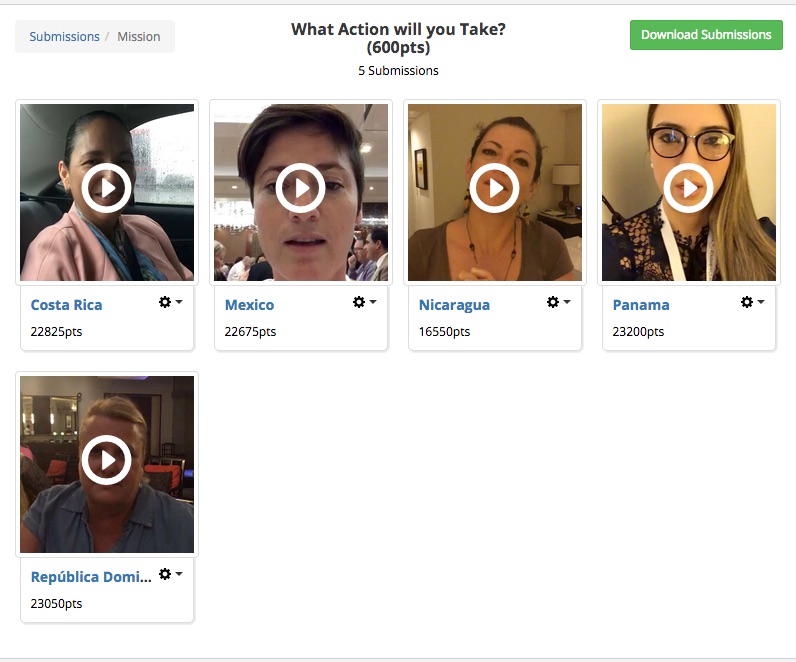796x662 pixels.
Task: Open the República Domi... team link
Action: 91,577
